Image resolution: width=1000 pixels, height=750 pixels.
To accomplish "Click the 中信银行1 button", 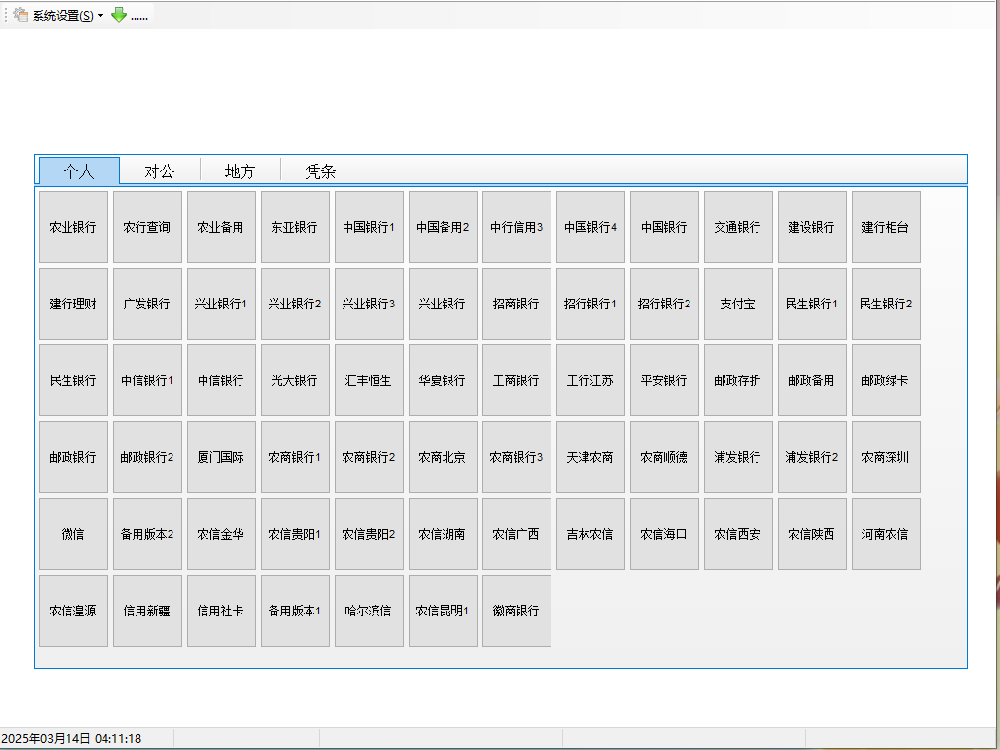I will [147, 381].
